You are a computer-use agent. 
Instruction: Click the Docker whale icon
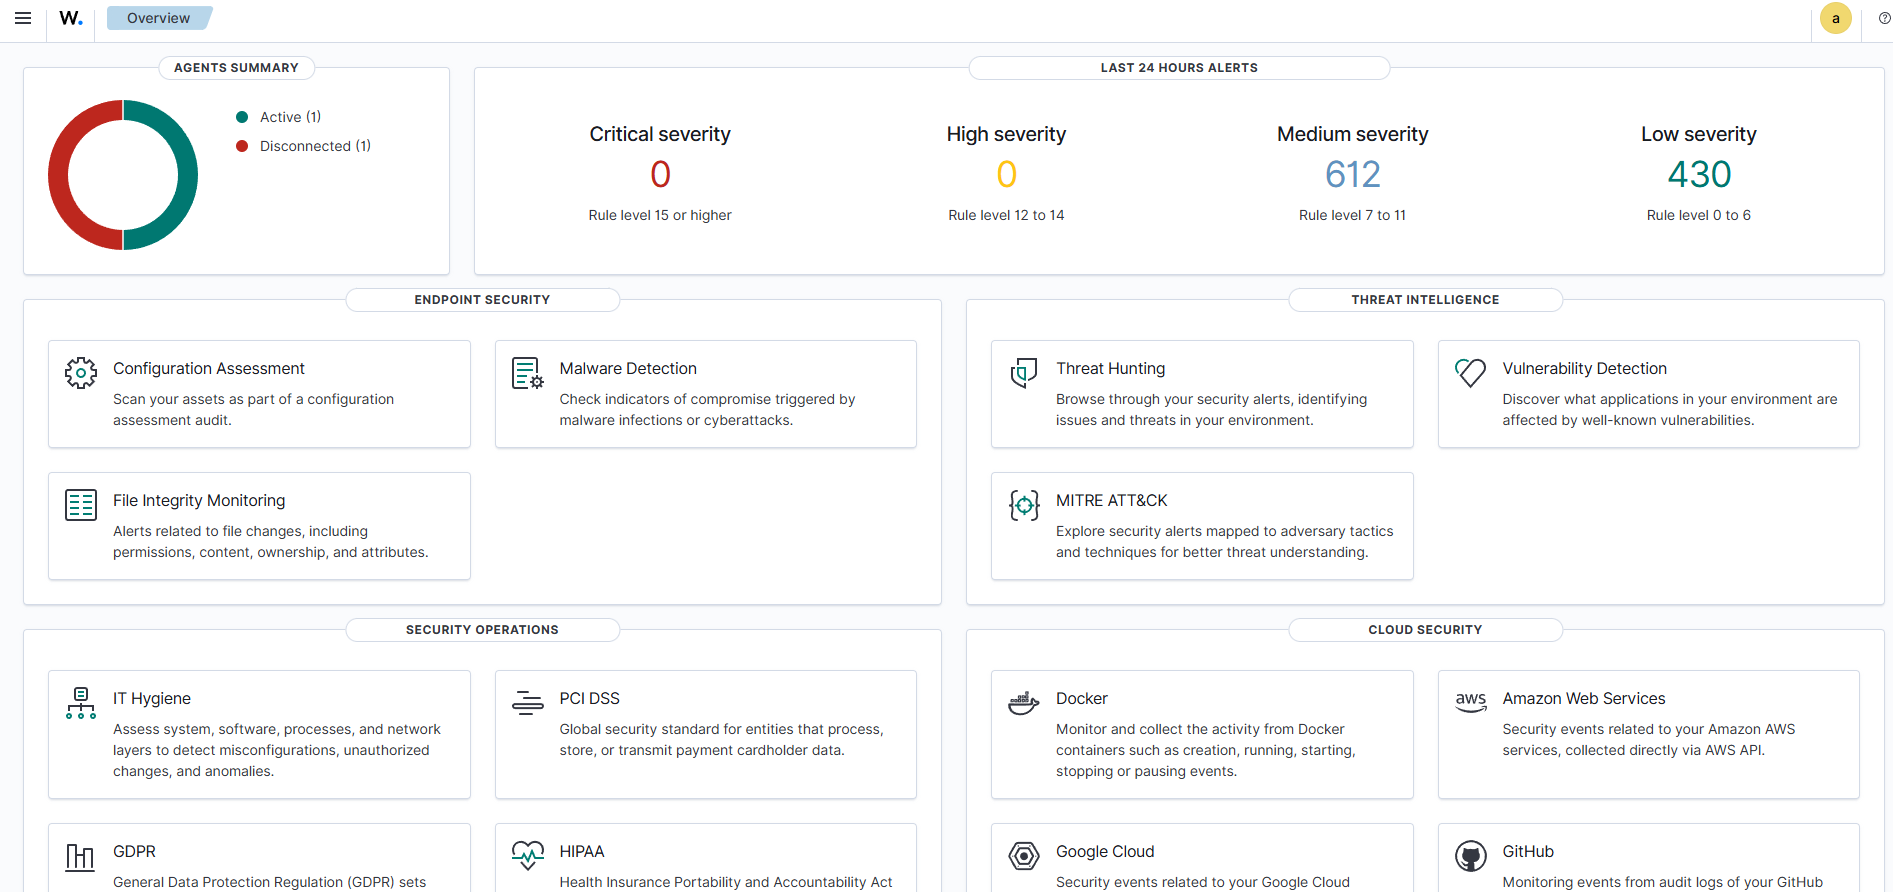coord(1023,703)
